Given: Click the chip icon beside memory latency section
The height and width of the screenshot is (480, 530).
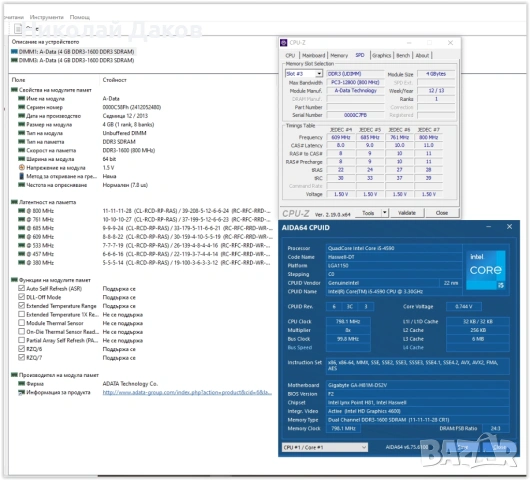Looking at the screenshot, I should [x=14, y=202].
